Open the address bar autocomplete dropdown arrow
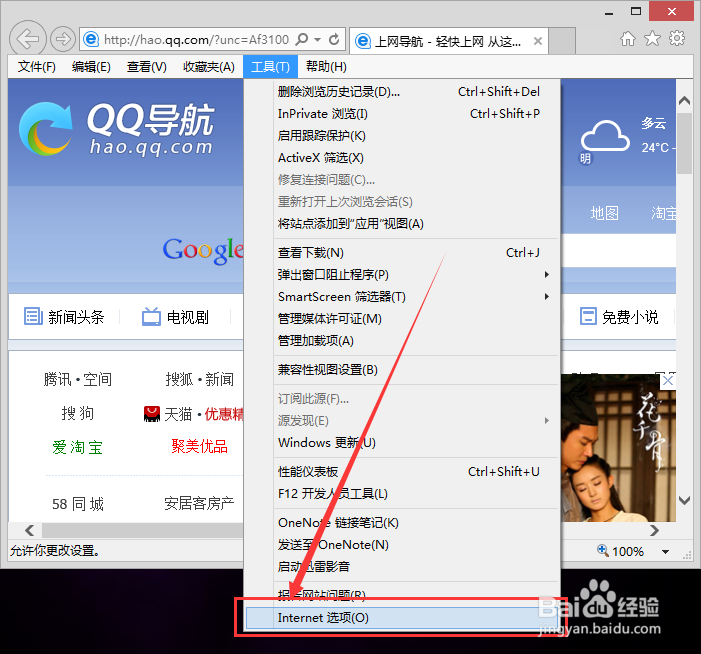Viewport: 701px width, 654px height. pyautogui.click(x=317, y=39)
